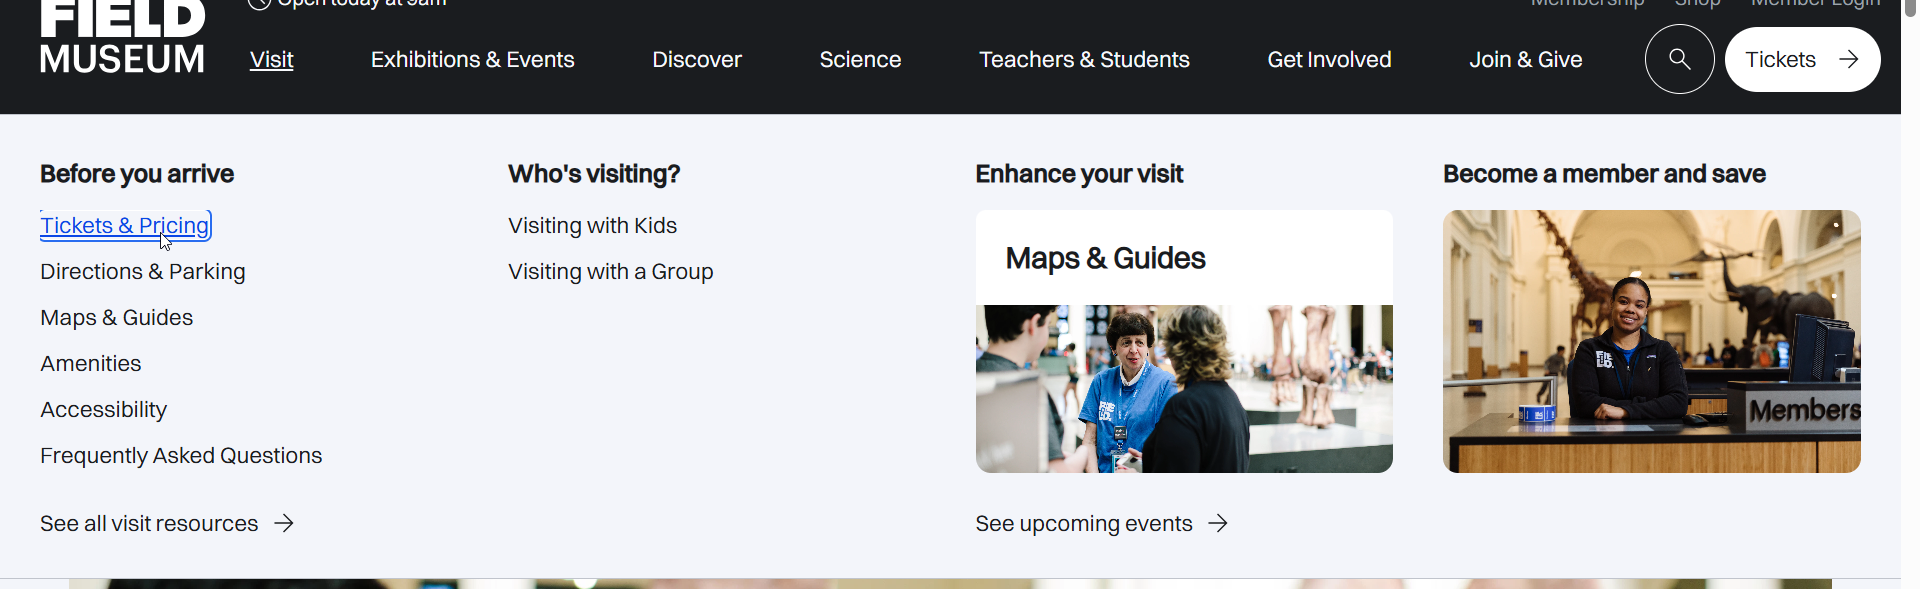Open the Get Involved menu
This screenshot has width=1920, height=589.
[1329, 60]
